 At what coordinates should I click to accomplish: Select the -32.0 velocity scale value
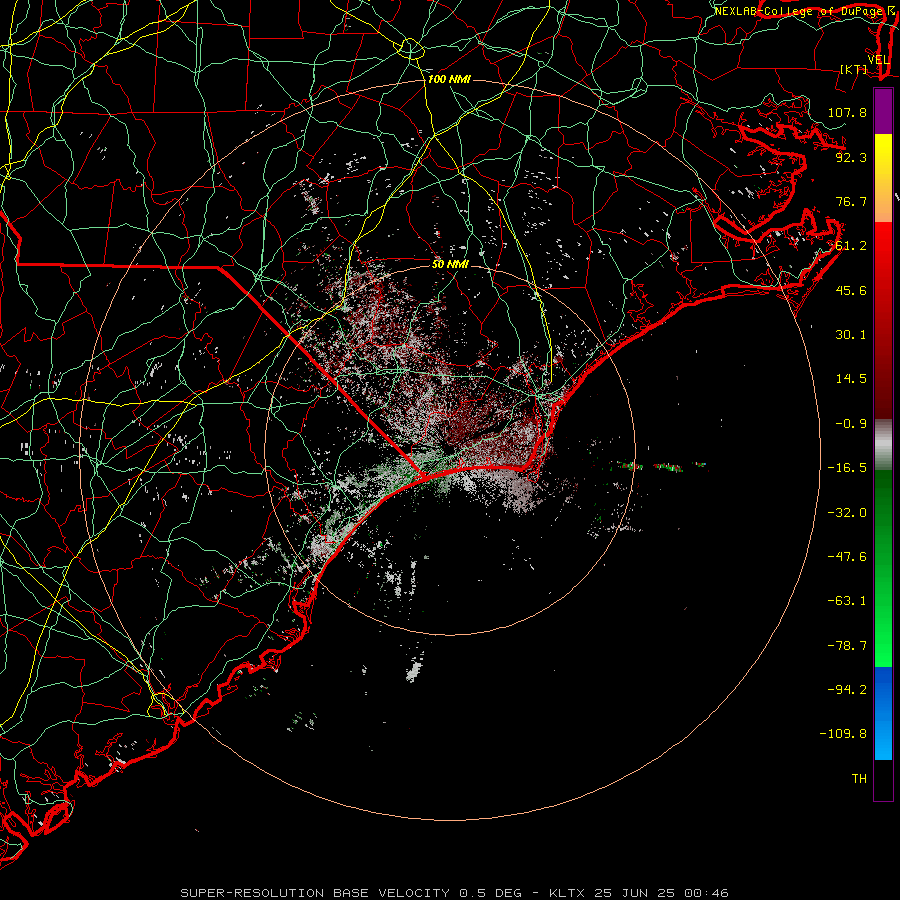847,513
